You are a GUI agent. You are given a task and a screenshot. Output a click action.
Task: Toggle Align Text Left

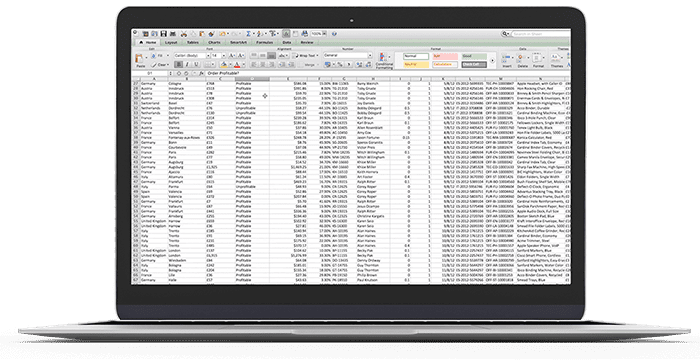(x=253, y=65)
